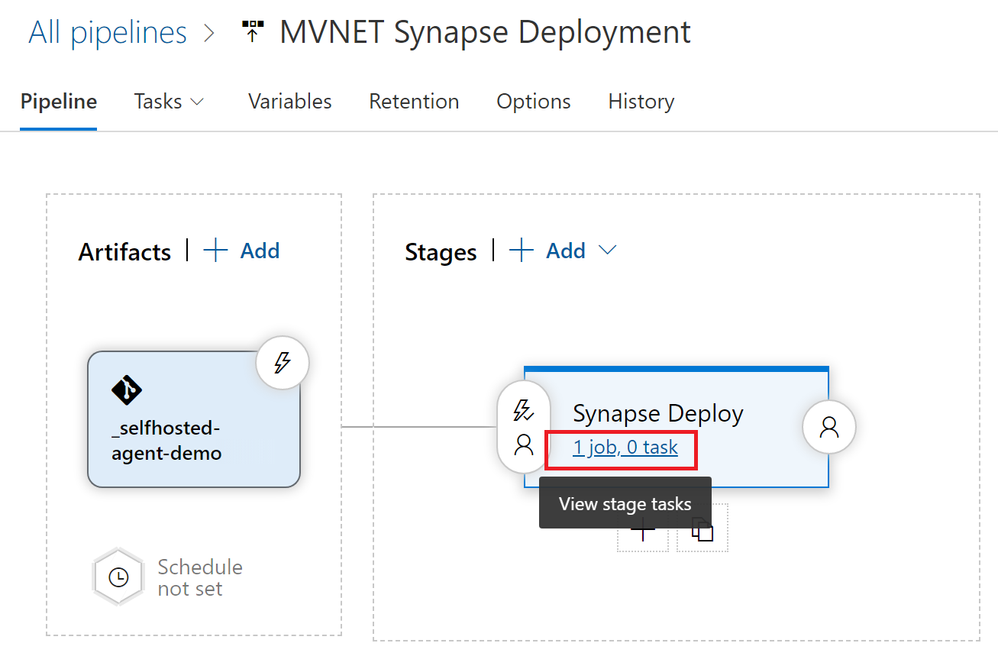998x650 pixels.
Task: Open the '1 job, 0 task' link
Action: tap(625, 447)
